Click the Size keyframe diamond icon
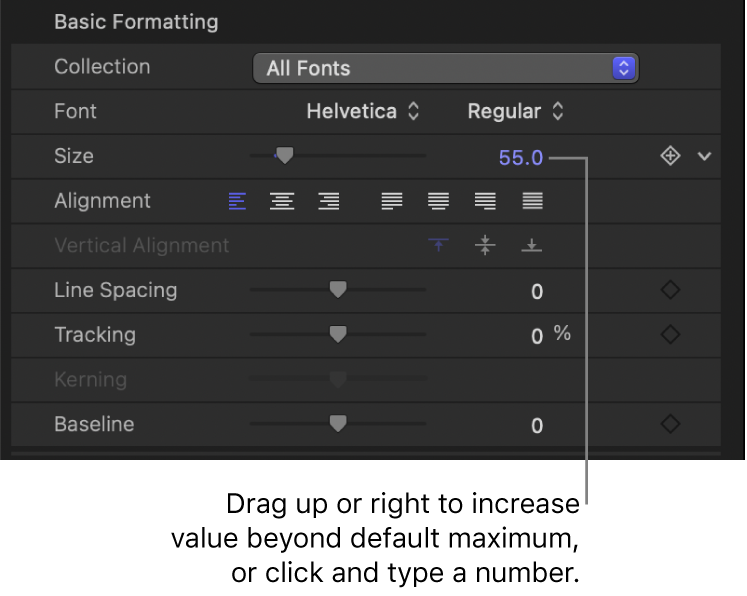This screenshot has width=747, height=596. 670,156
